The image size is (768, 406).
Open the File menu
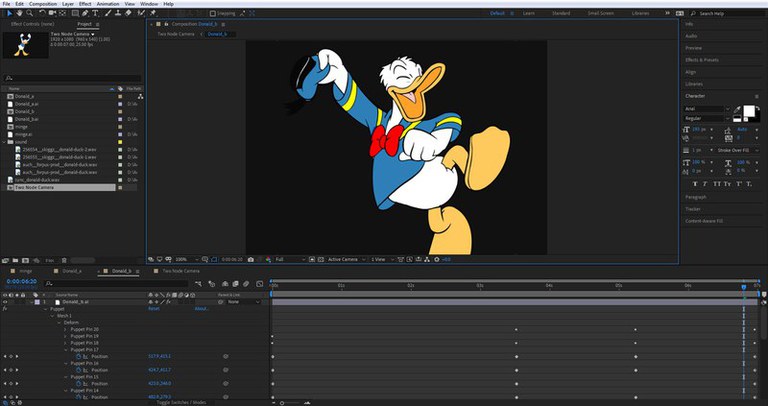[x=6, y=4]
